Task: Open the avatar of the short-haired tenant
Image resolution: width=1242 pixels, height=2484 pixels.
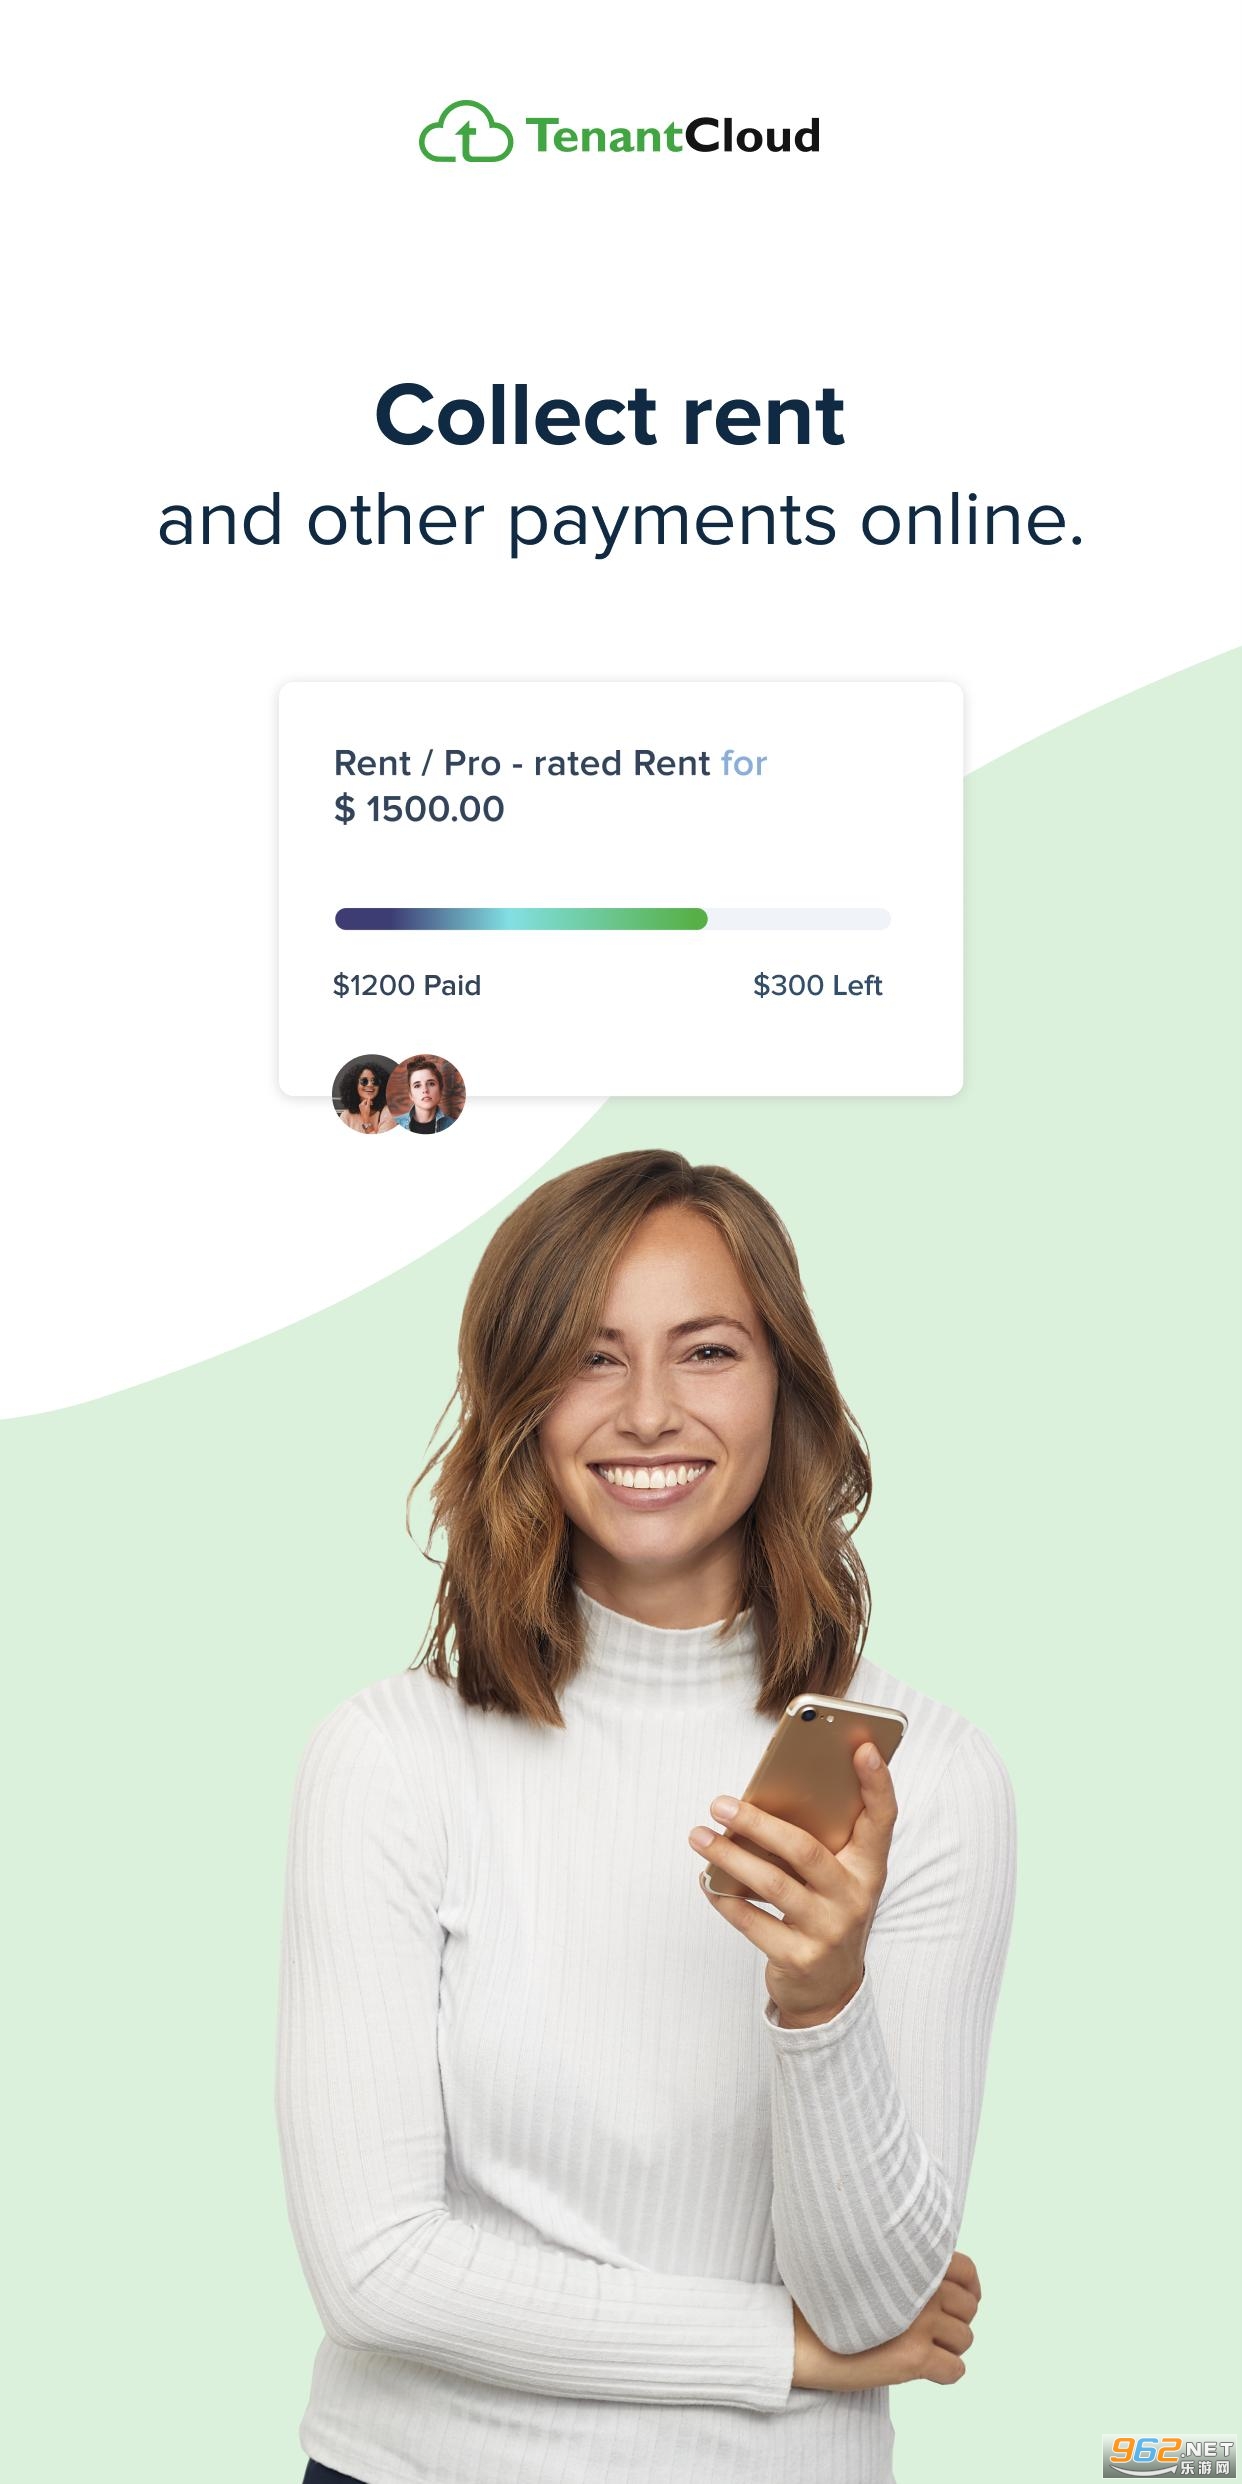Action: pos(428,1093)
